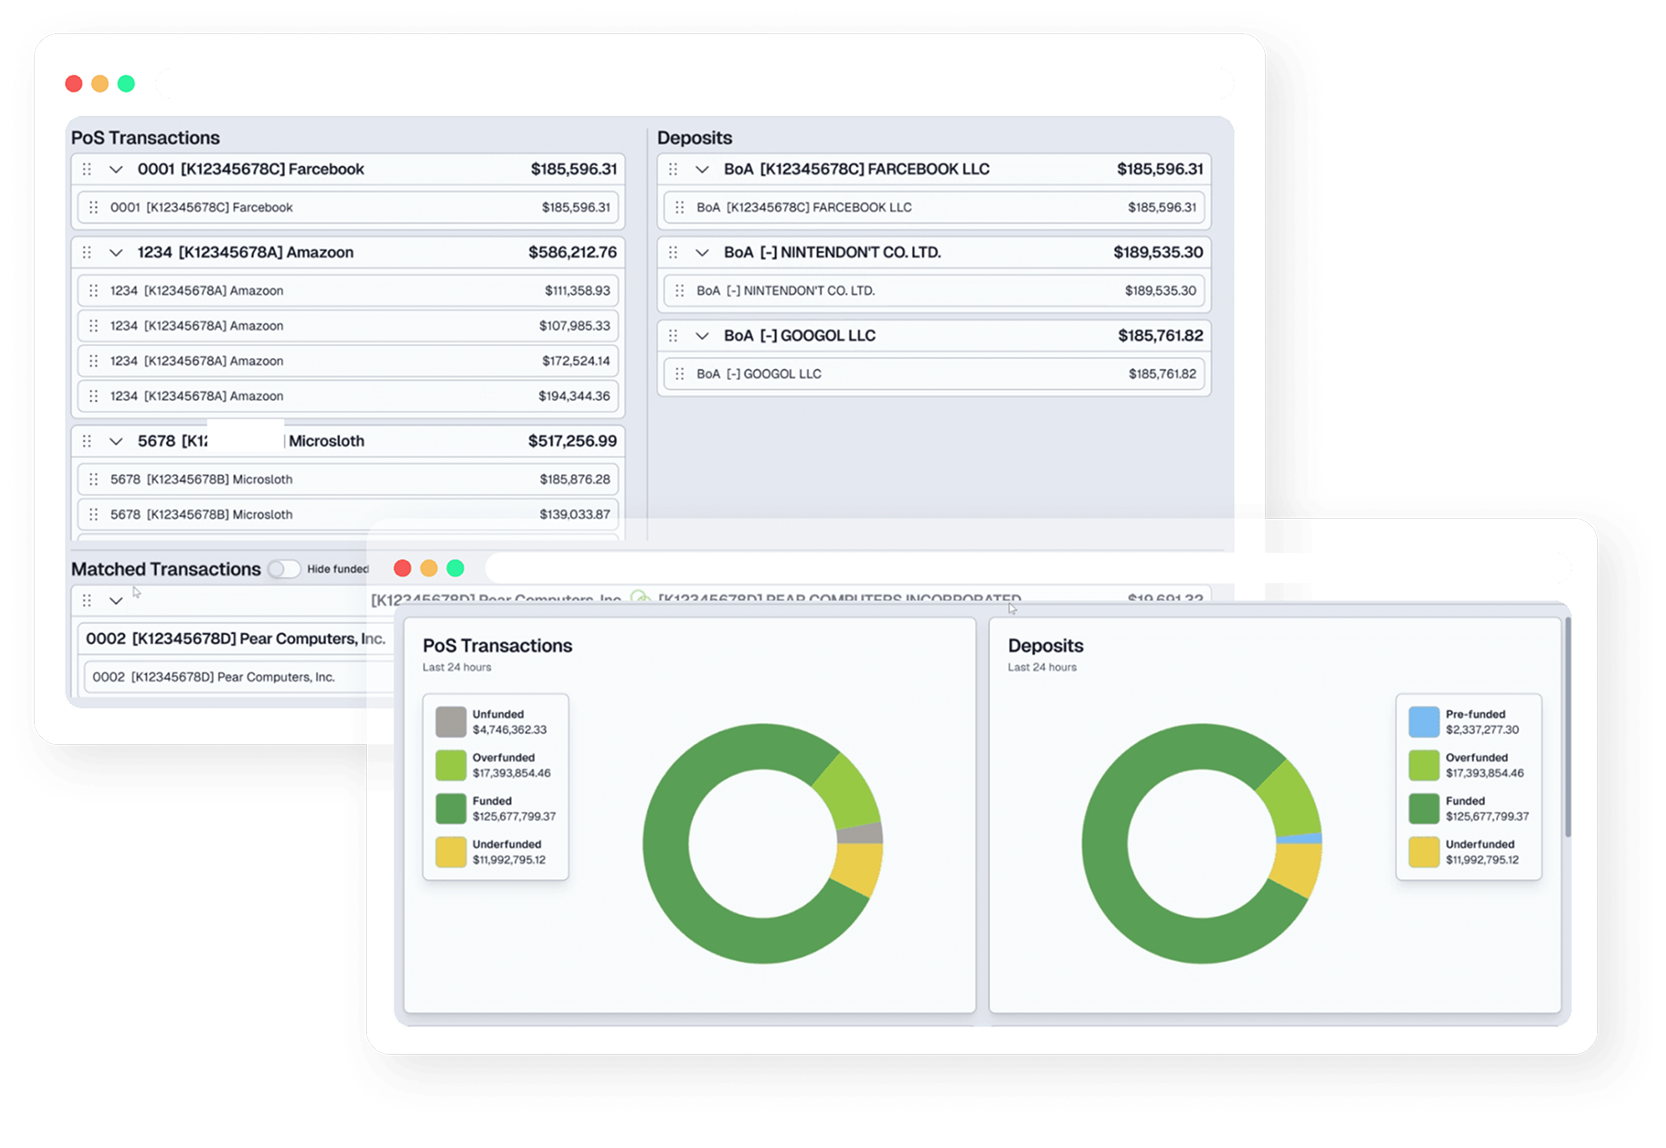
Task: Select the Amazoon $194,344.36 transaction row
Action: [348, 396]
